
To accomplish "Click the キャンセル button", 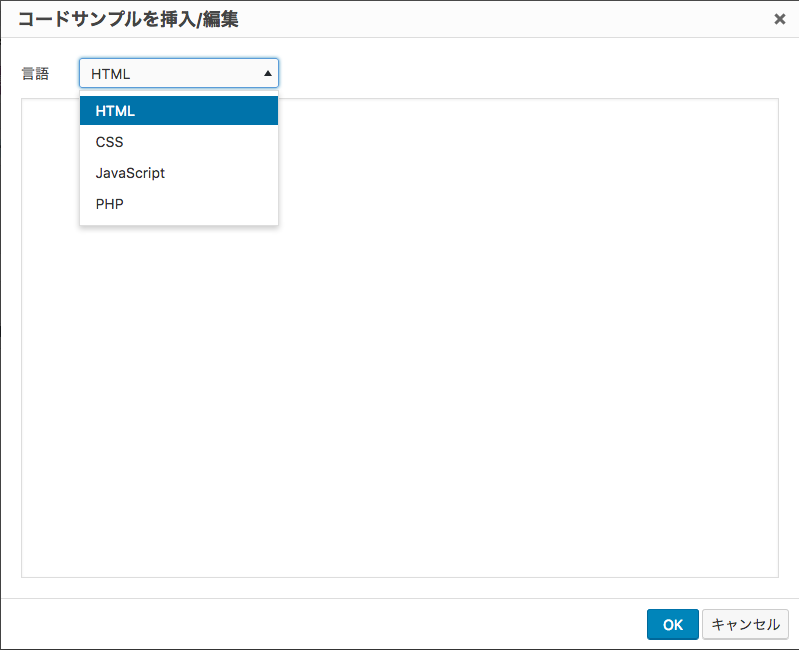I will (745, 624).
